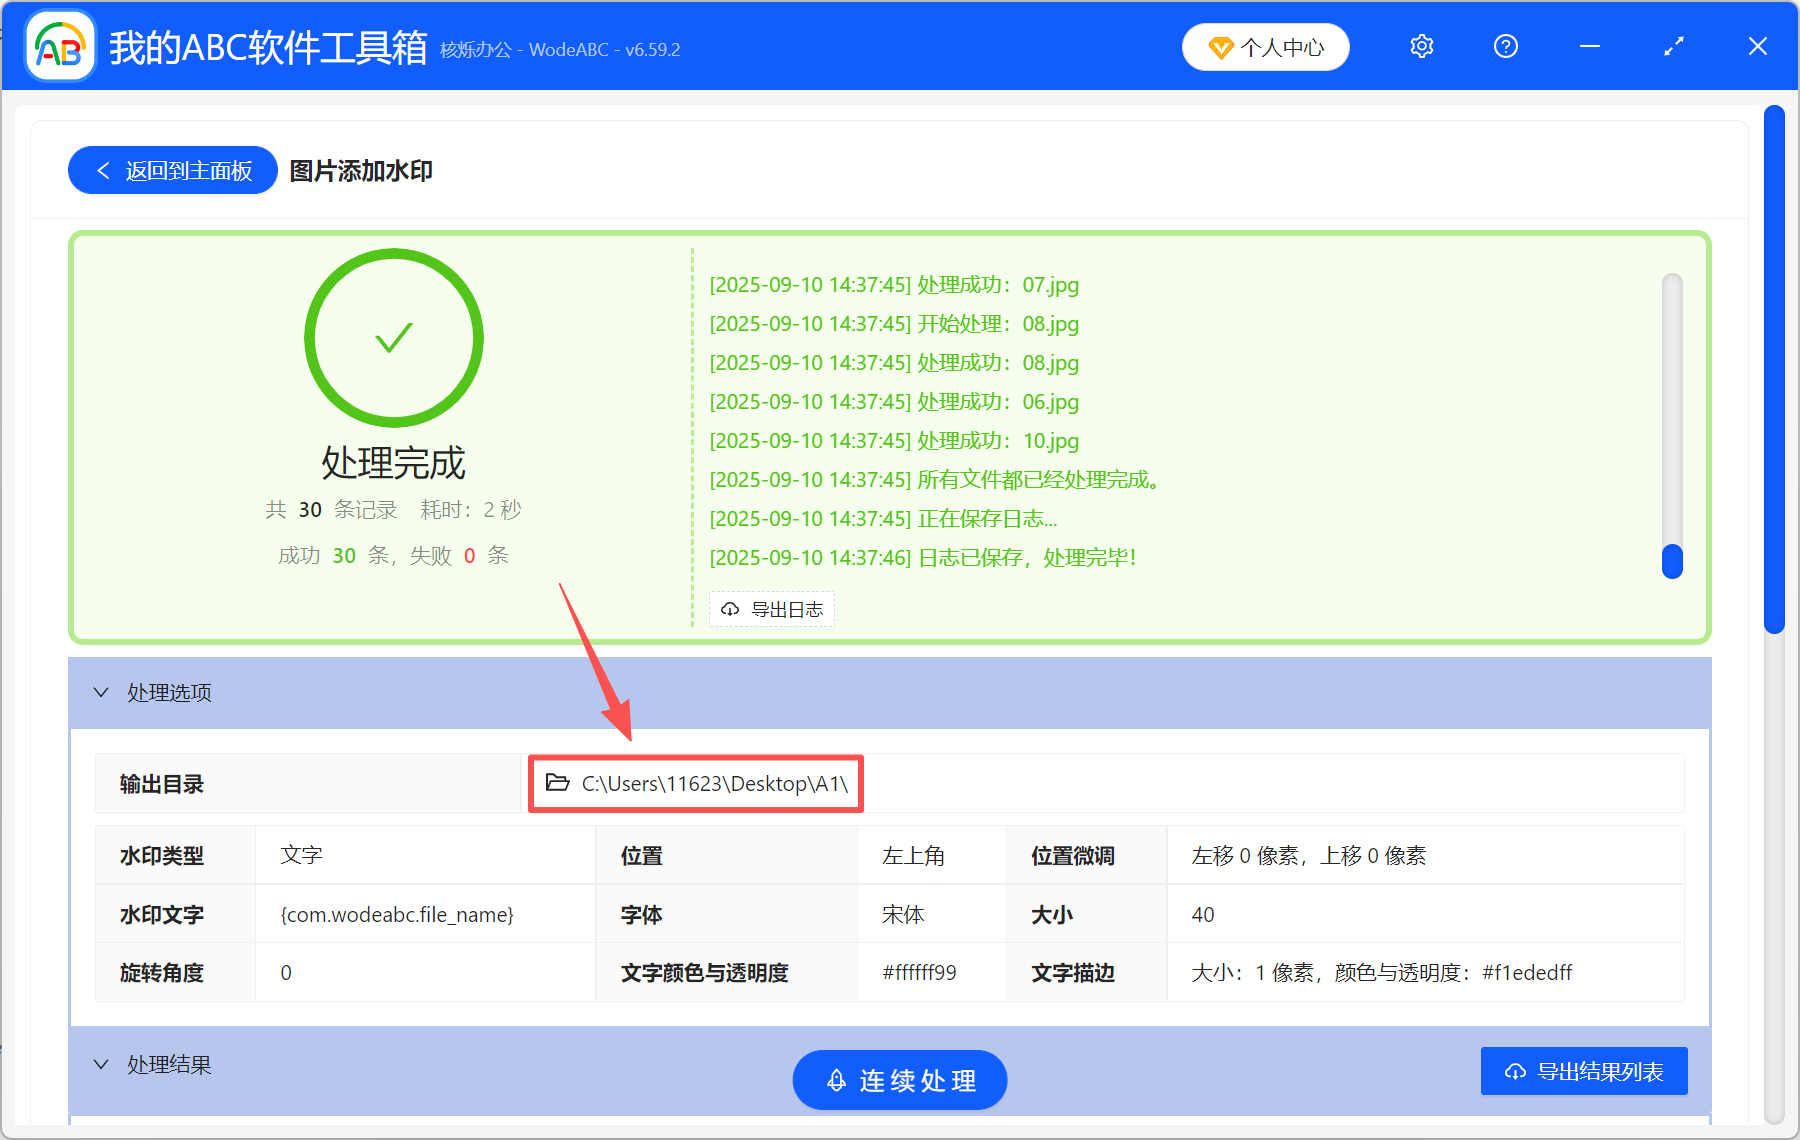Click log line 开始处理: 08.jpg
This screenshot has height=1140, width=1800.
pyautogui.click(x=894, y=324)
